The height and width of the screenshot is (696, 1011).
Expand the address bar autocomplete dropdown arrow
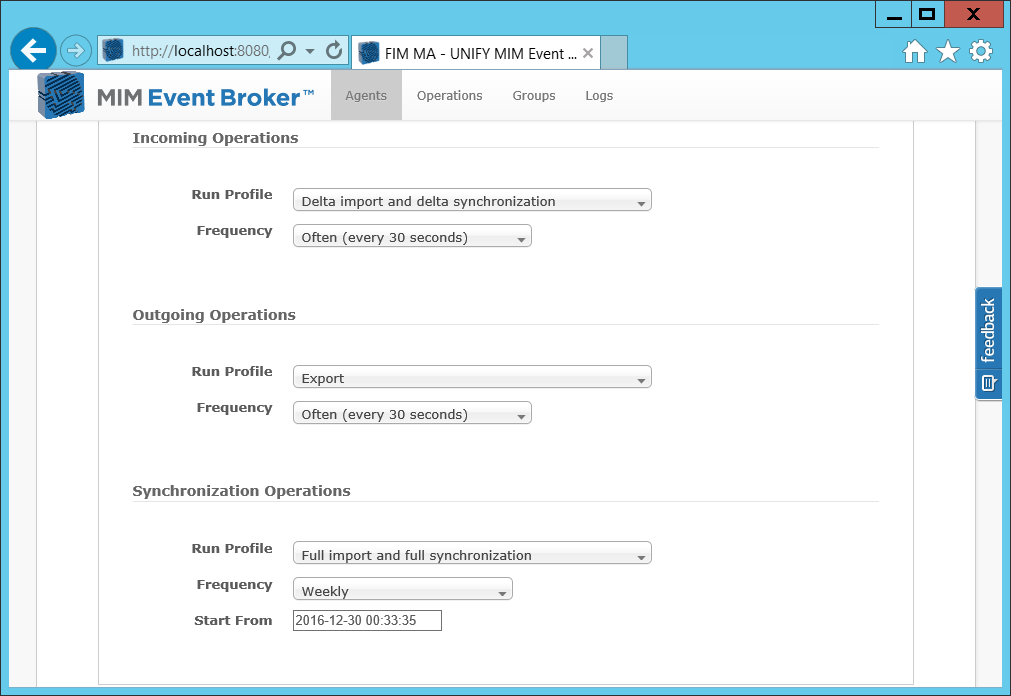pos(310,51)
